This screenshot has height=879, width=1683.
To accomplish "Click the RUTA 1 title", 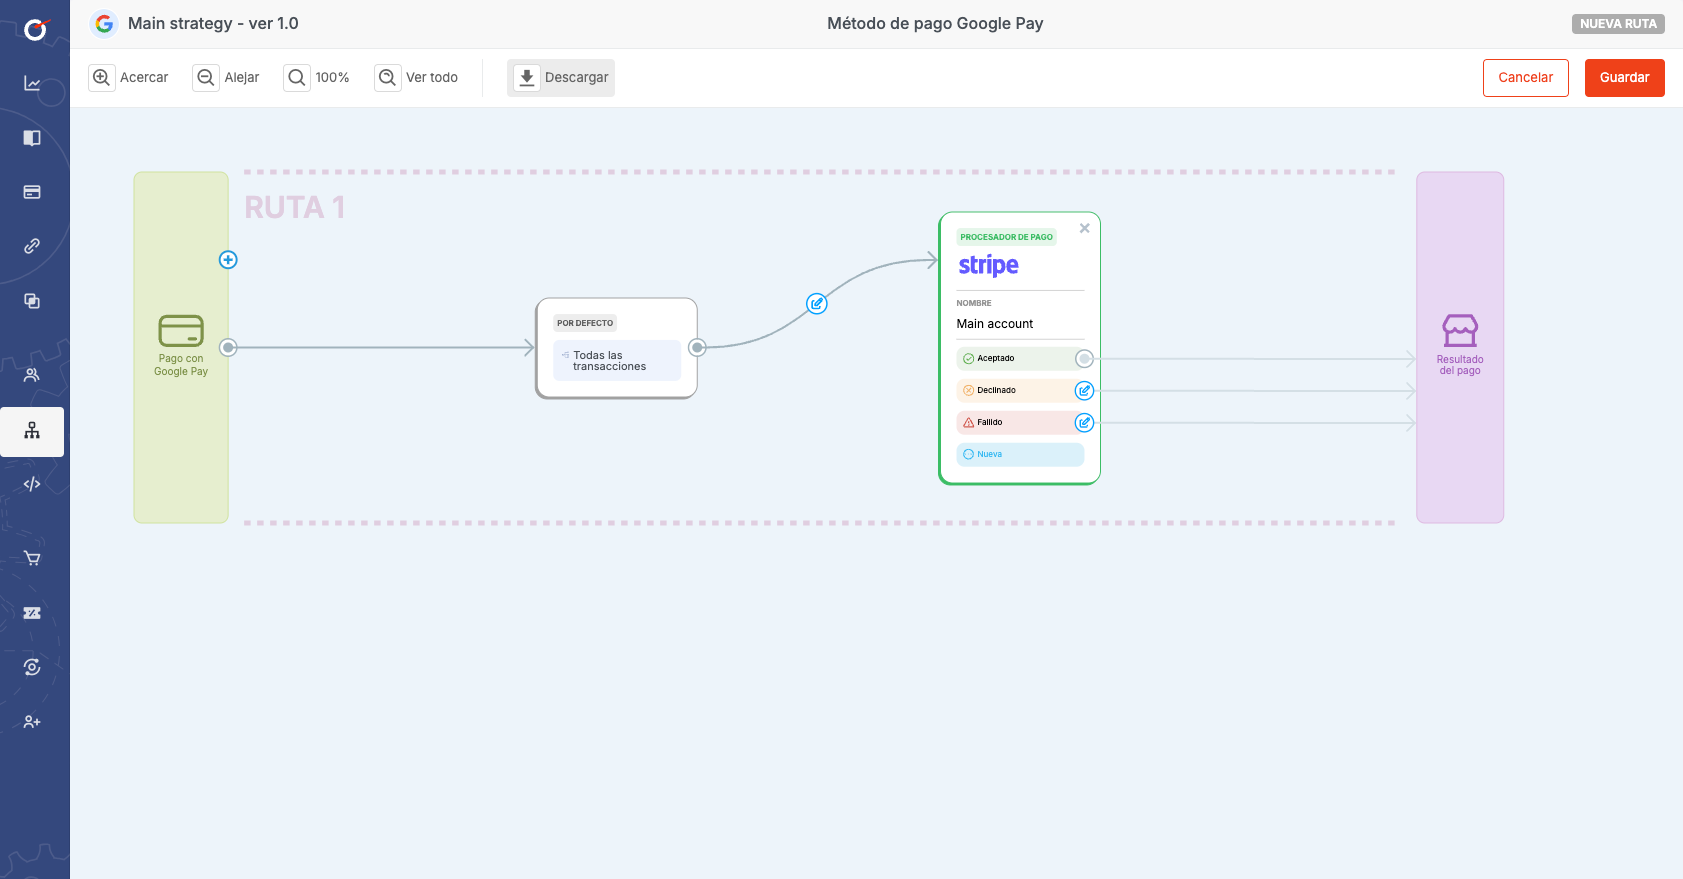I will click(x=295, y=208).
